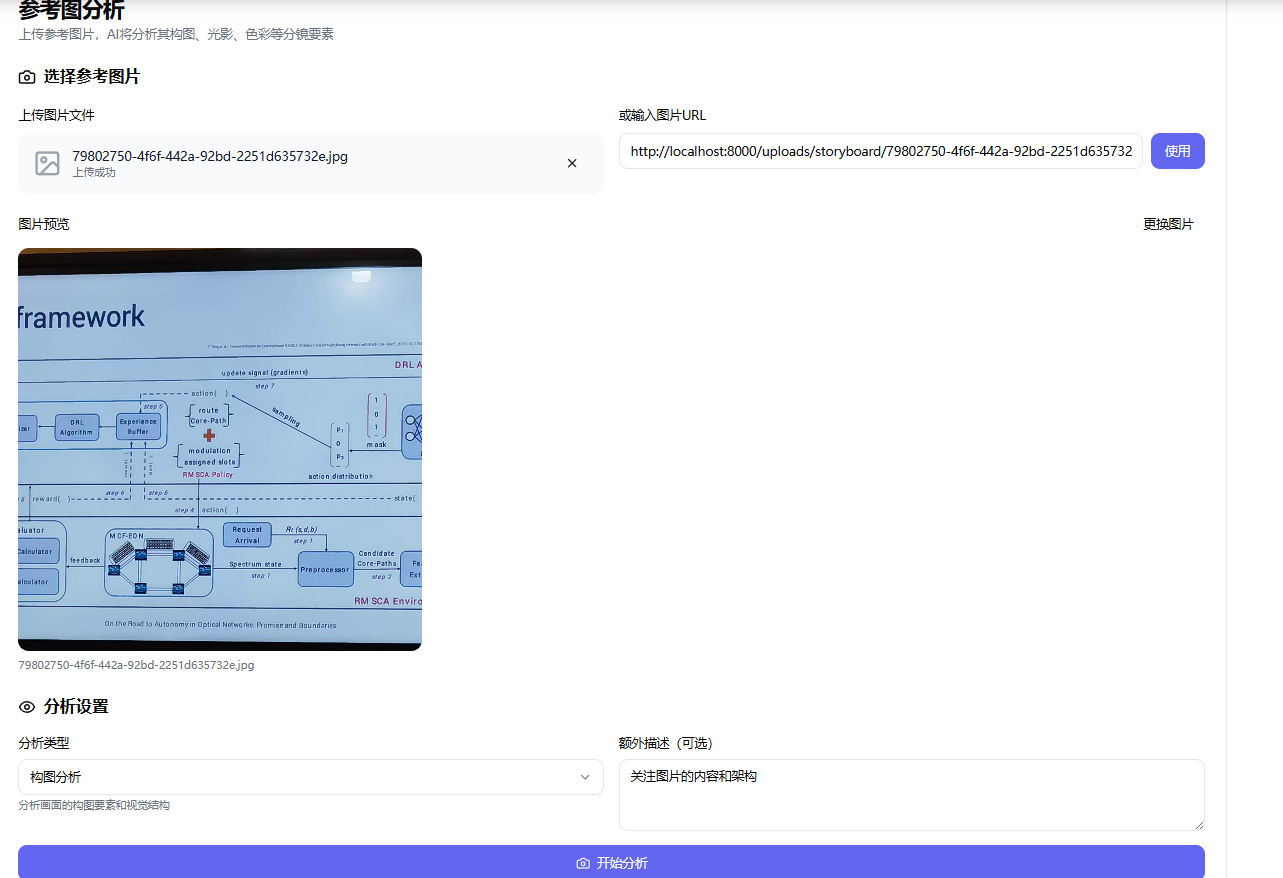Click the 上传成功 status text
This screenshot has height=878, width=1283.
(94, 173)
